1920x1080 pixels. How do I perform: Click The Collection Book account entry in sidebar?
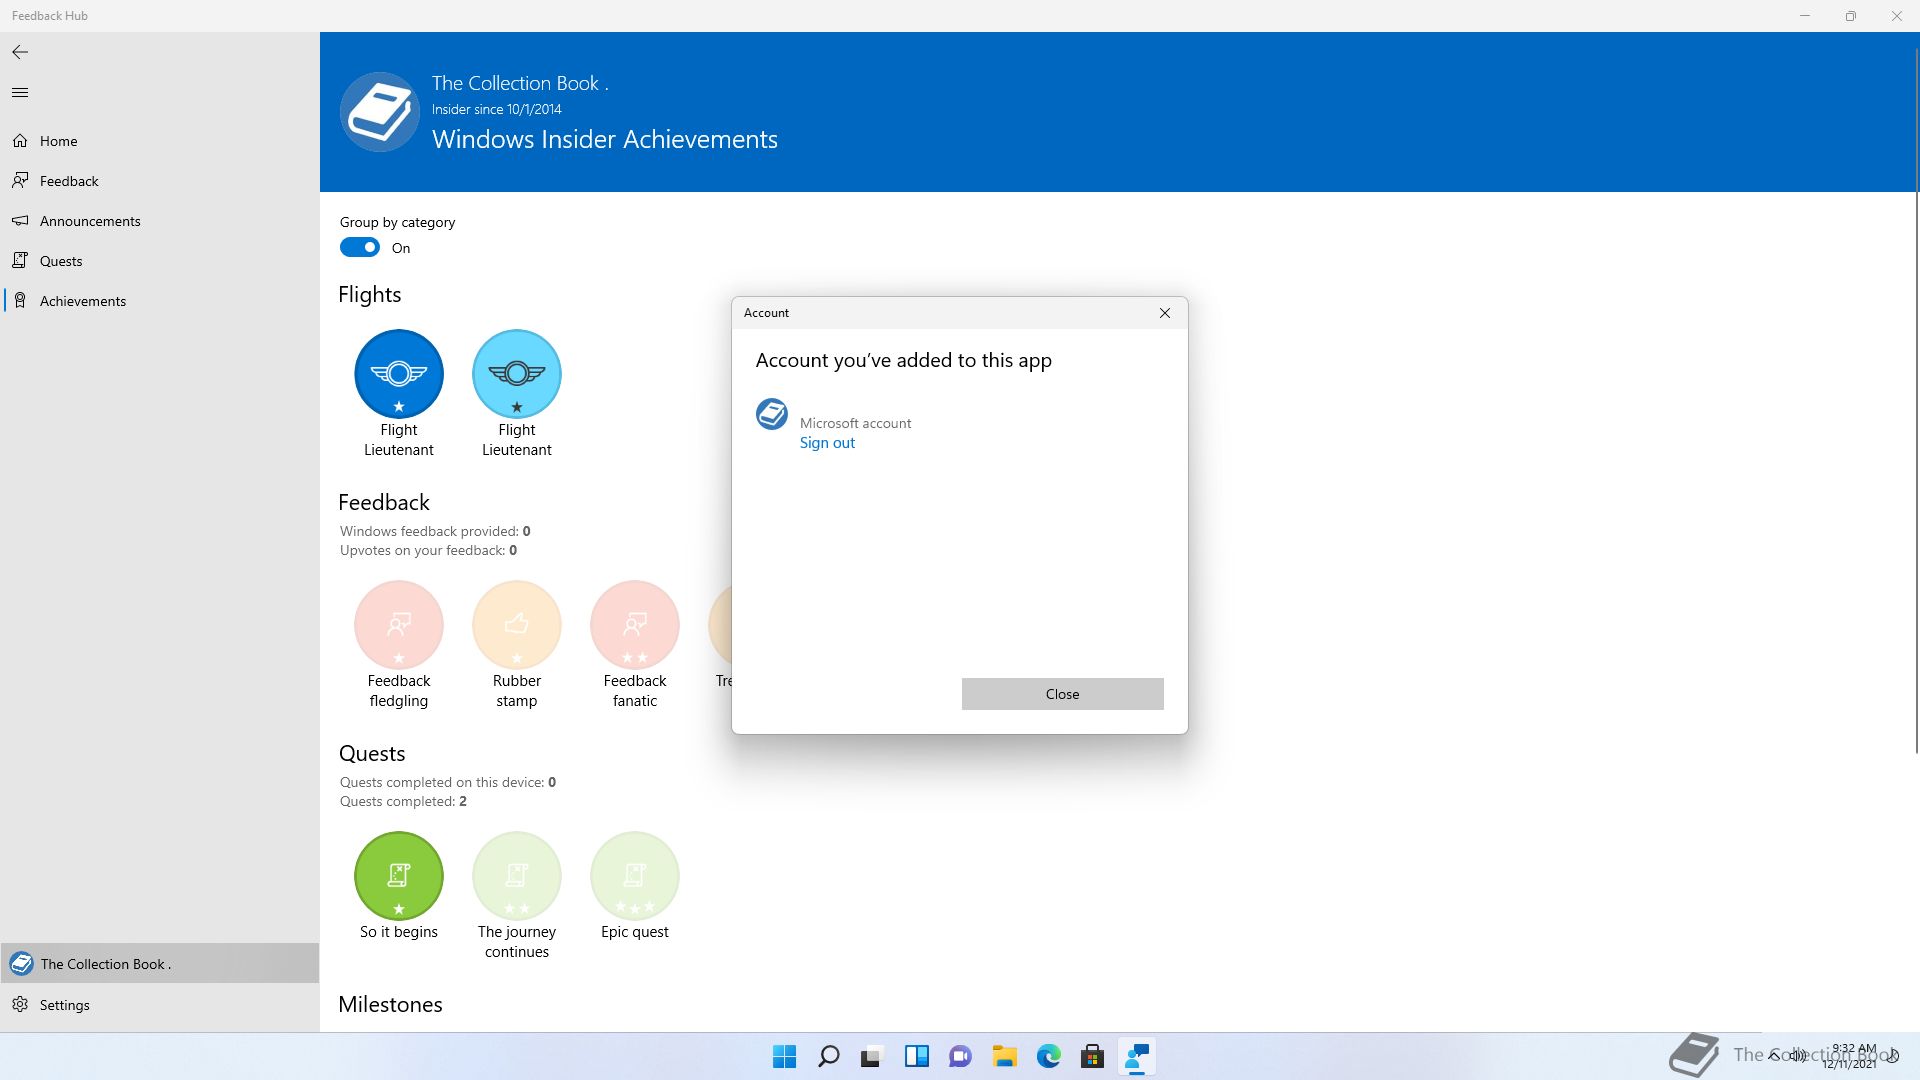pos(160,964)
